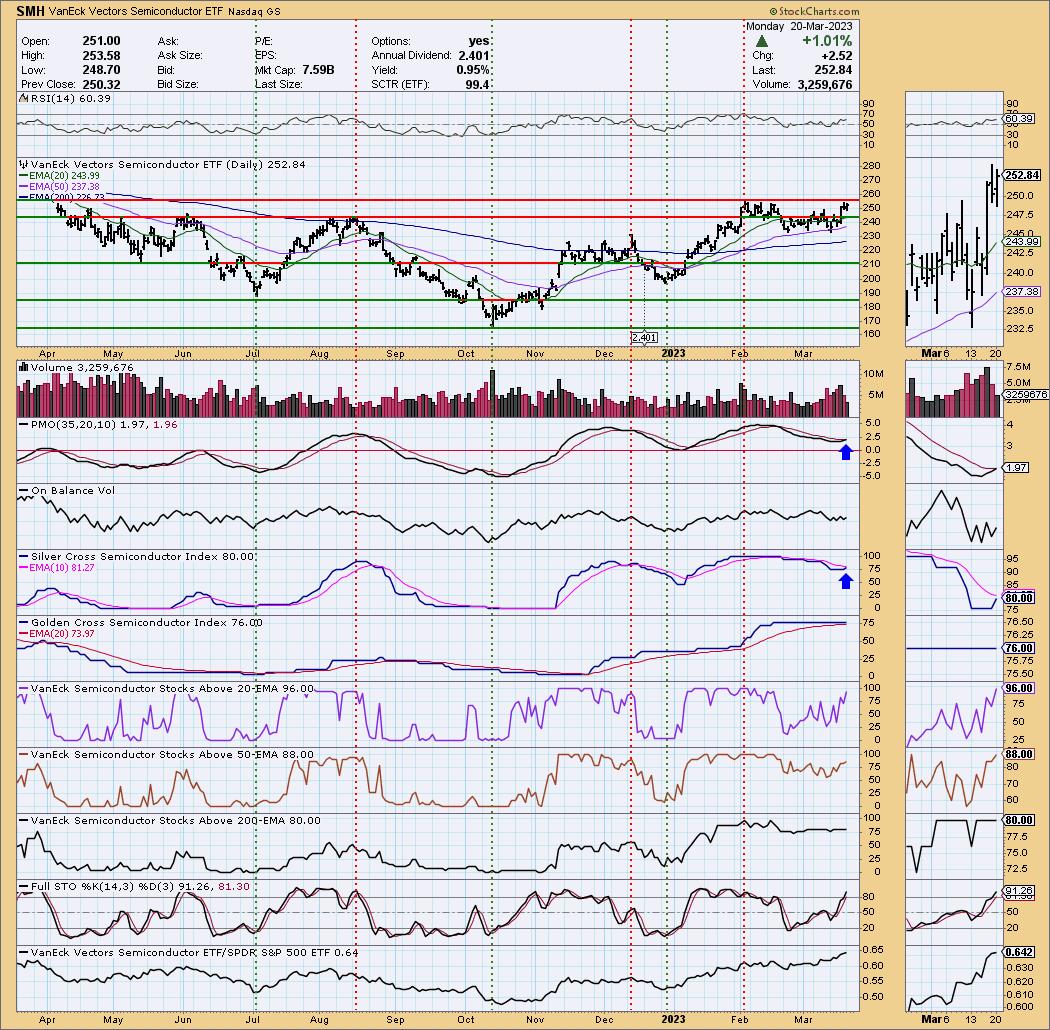Select the SMH ticker symbol

[x=31, y=11]
